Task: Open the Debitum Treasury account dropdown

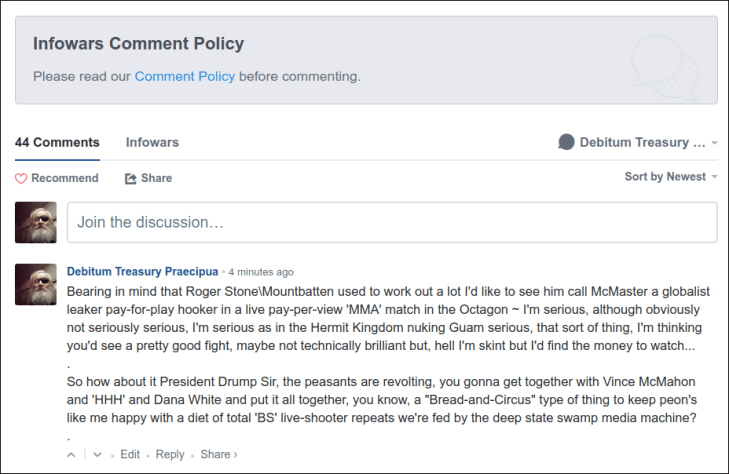Action: (x=642, y=142)
